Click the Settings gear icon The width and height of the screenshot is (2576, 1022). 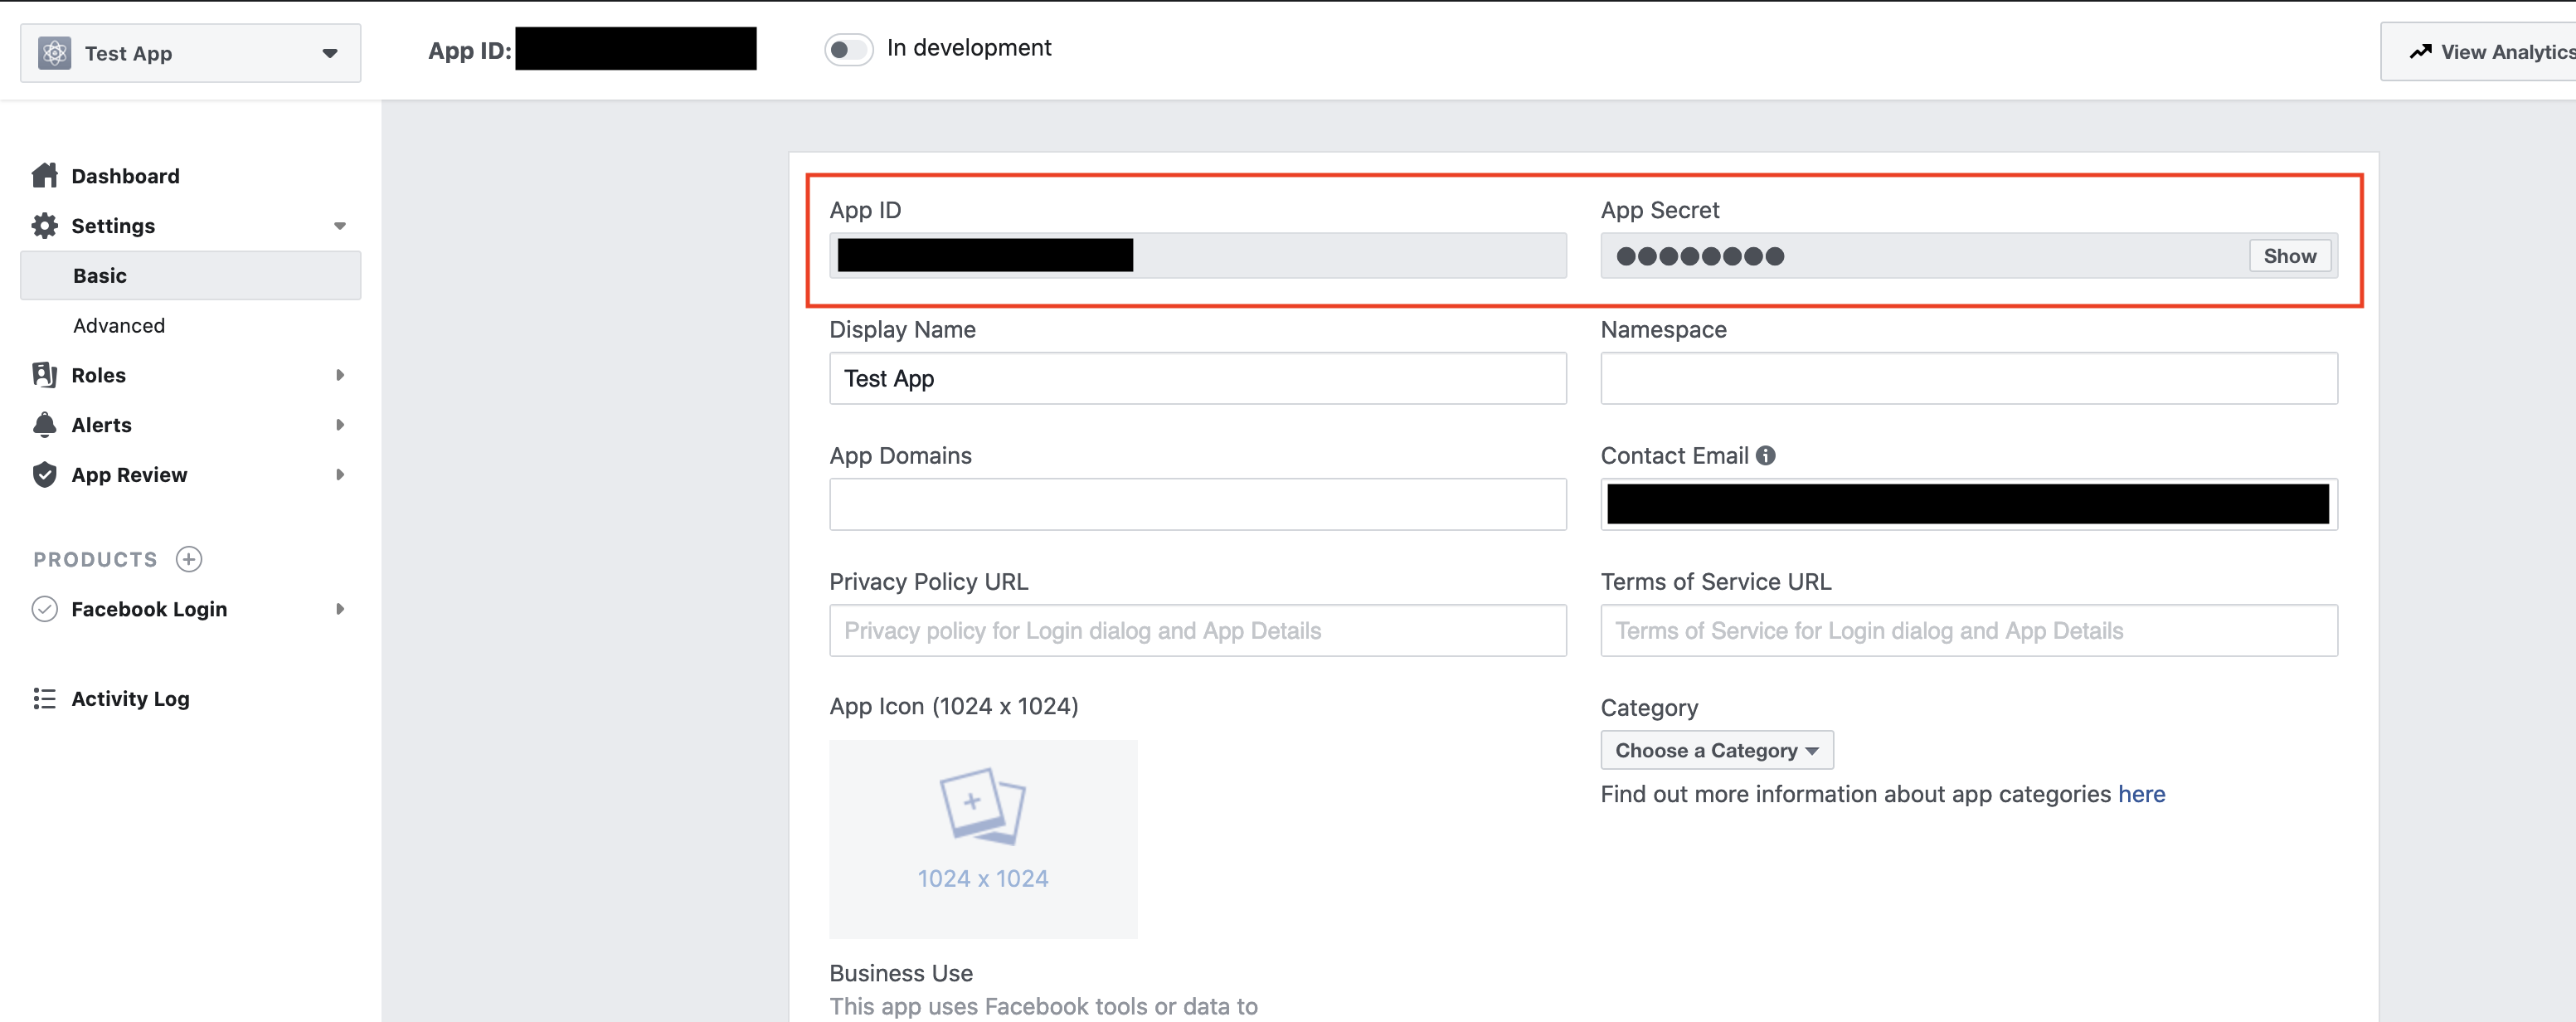[45, 226]
